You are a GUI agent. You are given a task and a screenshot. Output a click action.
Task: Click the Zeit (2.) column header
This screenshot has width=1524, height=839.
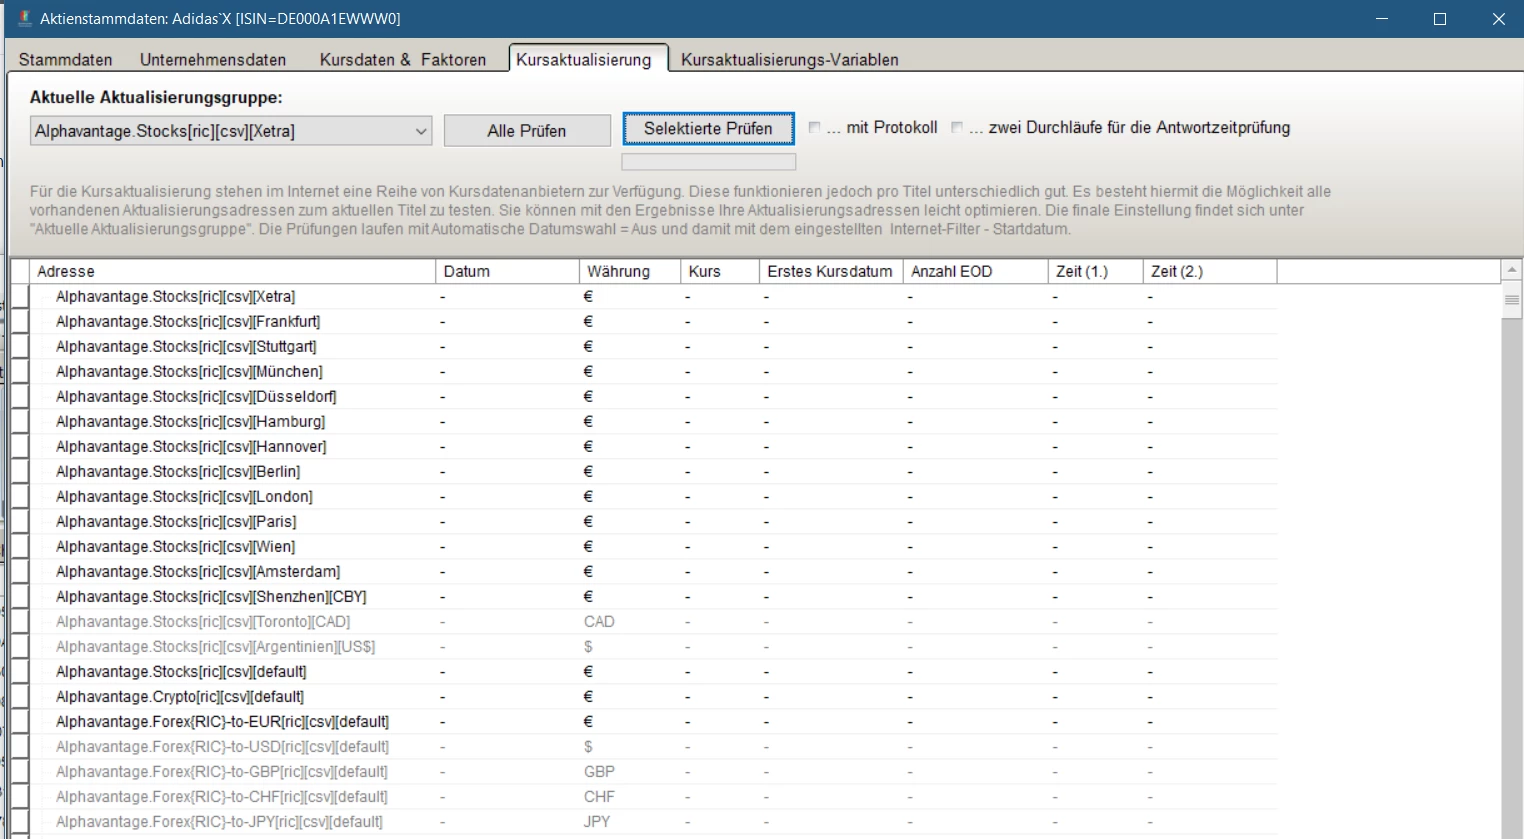(x=1210, y=271)
